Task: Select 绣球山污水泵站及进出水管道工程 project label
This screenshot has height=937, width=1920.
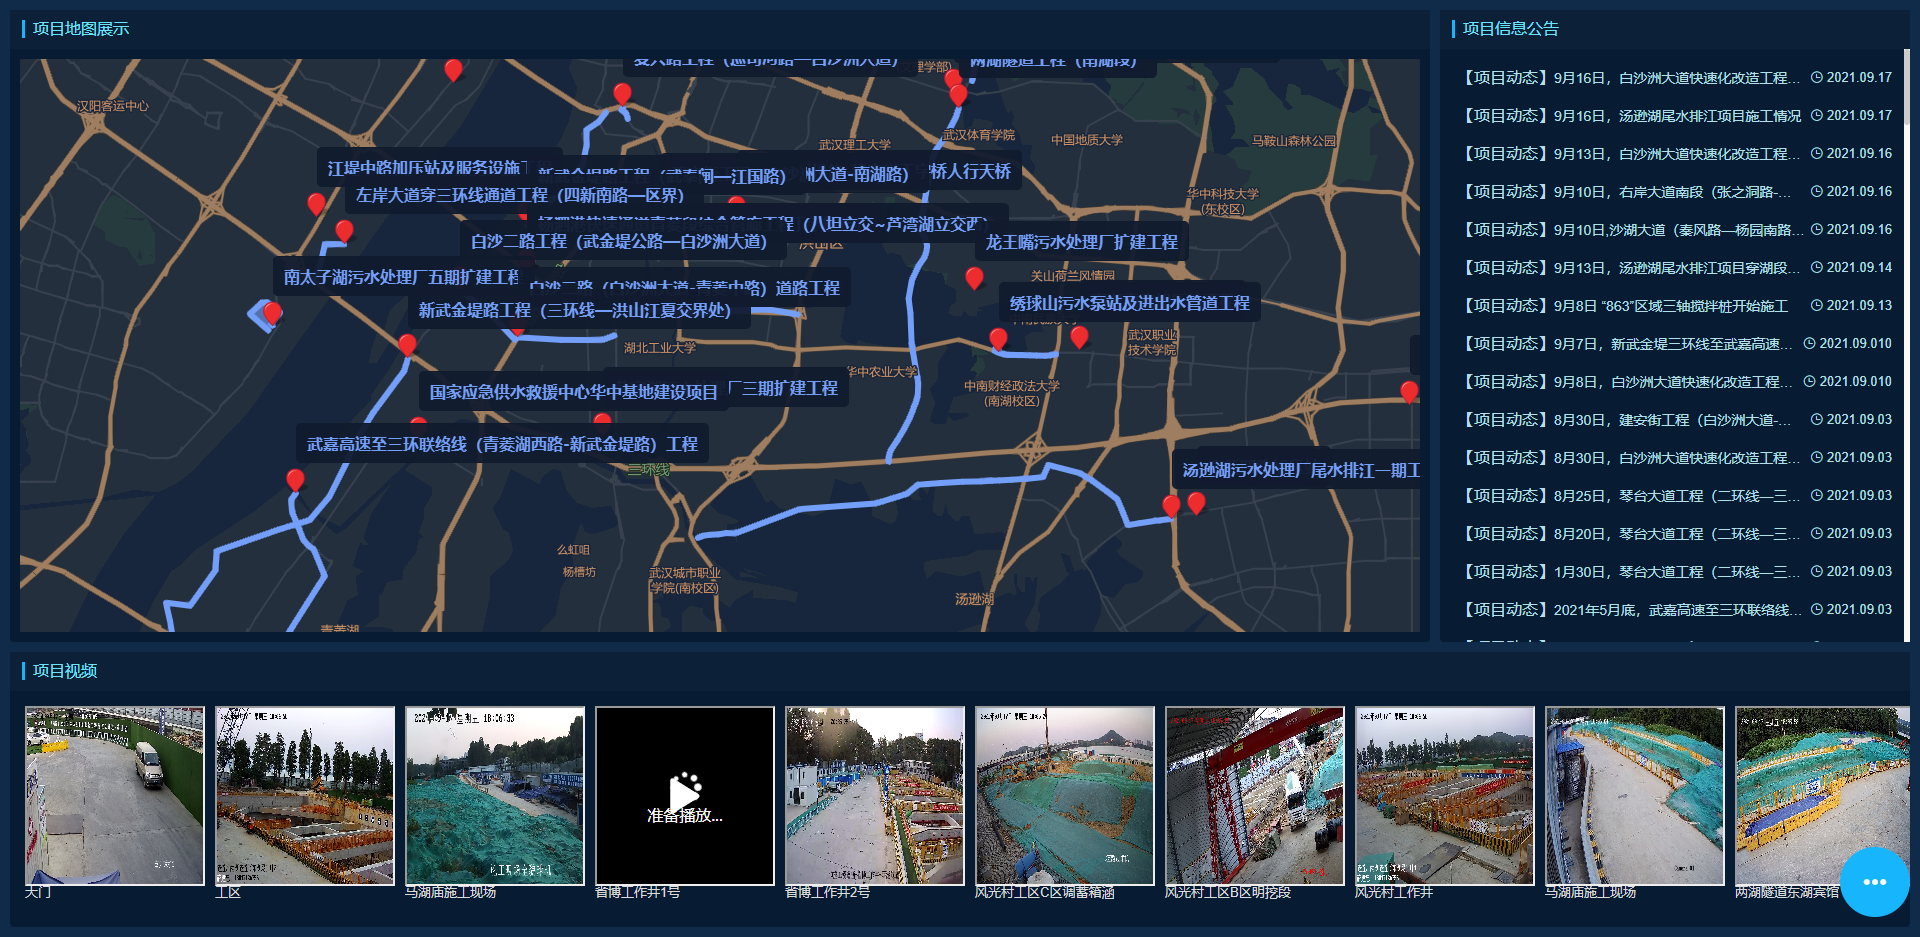Action: tap(1129, 303)
